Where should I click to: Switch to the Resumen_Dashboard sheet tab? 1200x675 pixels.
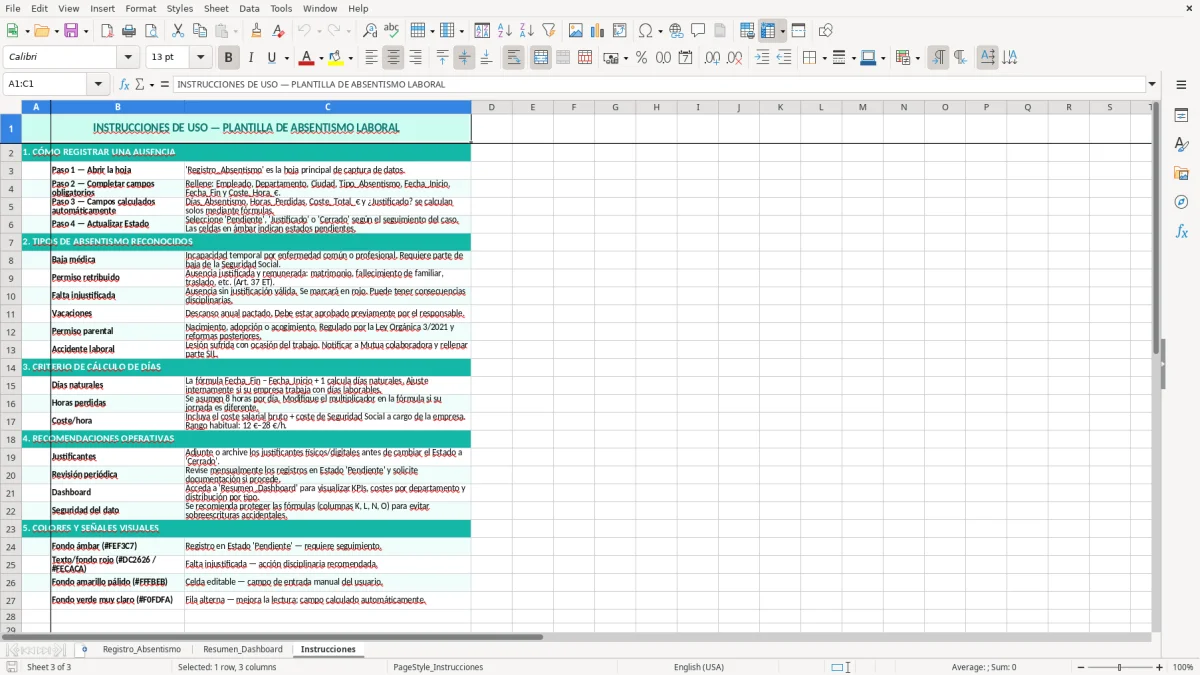243,649
